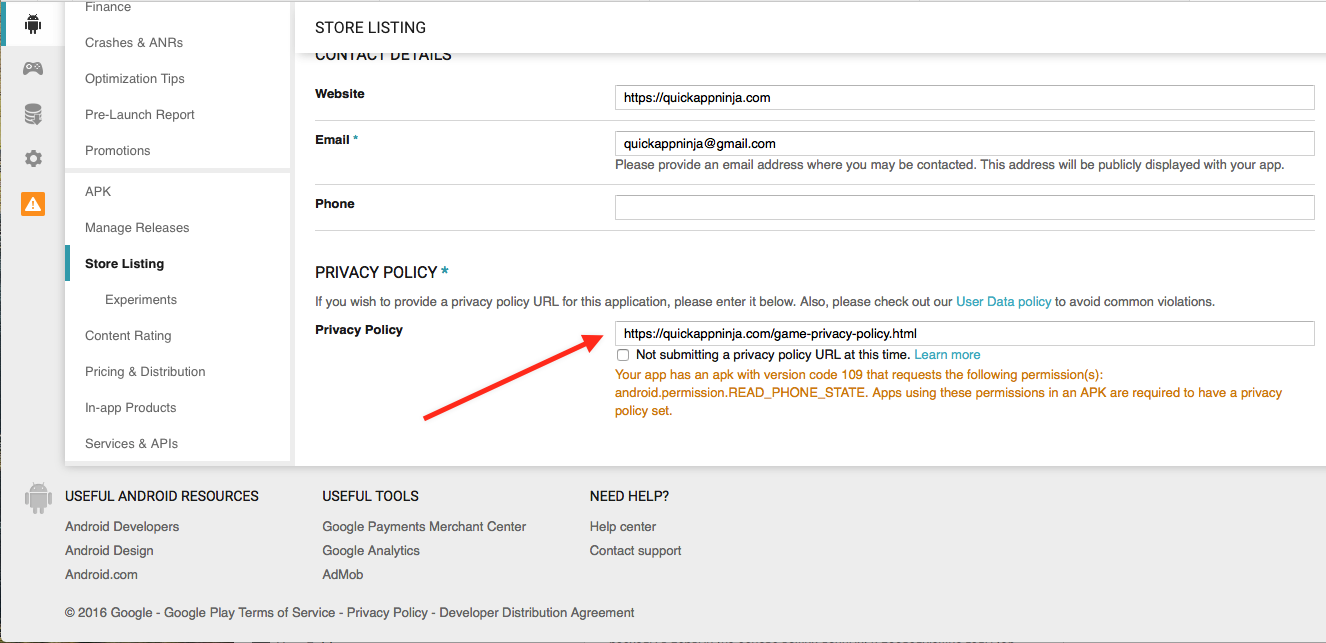1326x643 pixels.
Task: Click into the Website URL field
Action: [964, 98]
